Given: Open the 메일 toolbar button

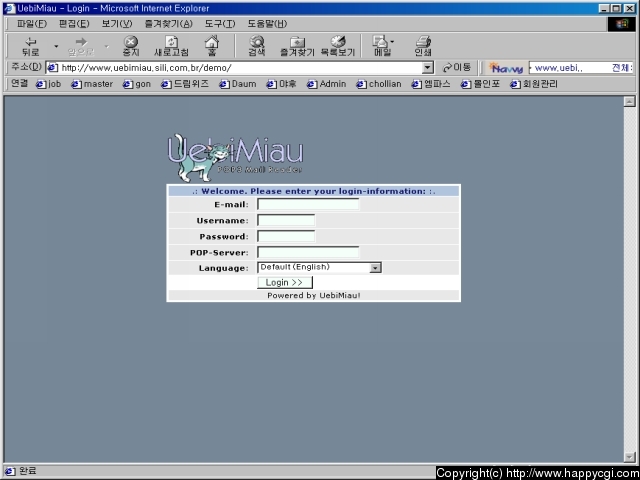Looking at the screenshot, I should point(382,46).
